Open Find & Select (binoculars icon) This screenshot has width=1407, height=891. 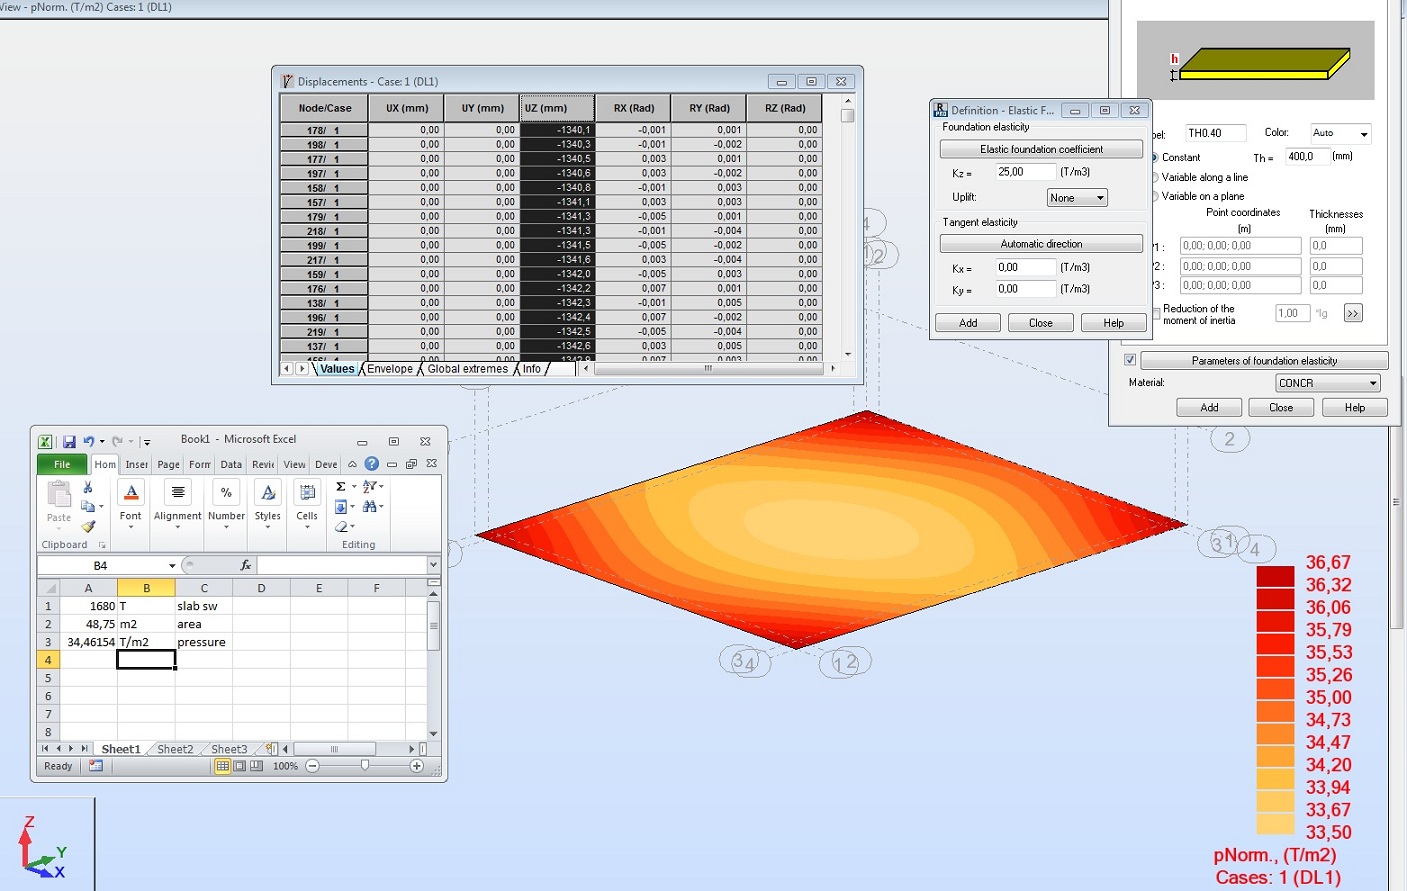pyautogui.click(x=369, y=506)
